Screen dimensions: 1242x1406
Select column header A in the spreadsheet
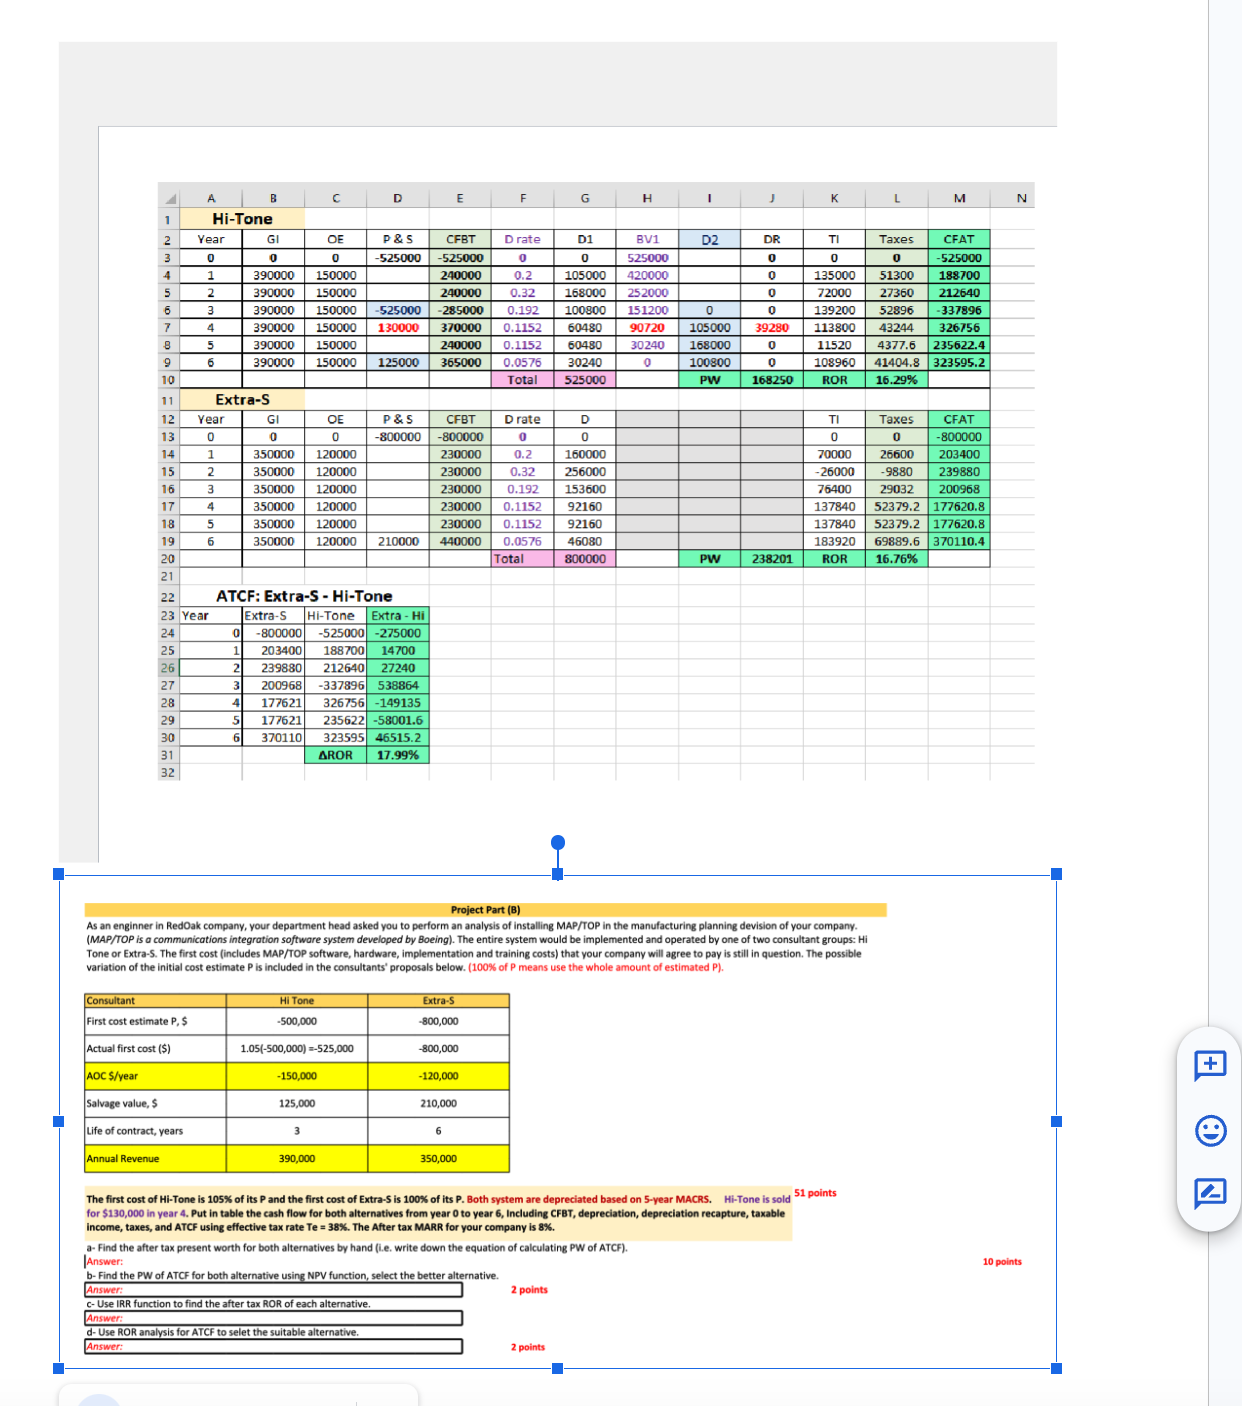(210, 197)
